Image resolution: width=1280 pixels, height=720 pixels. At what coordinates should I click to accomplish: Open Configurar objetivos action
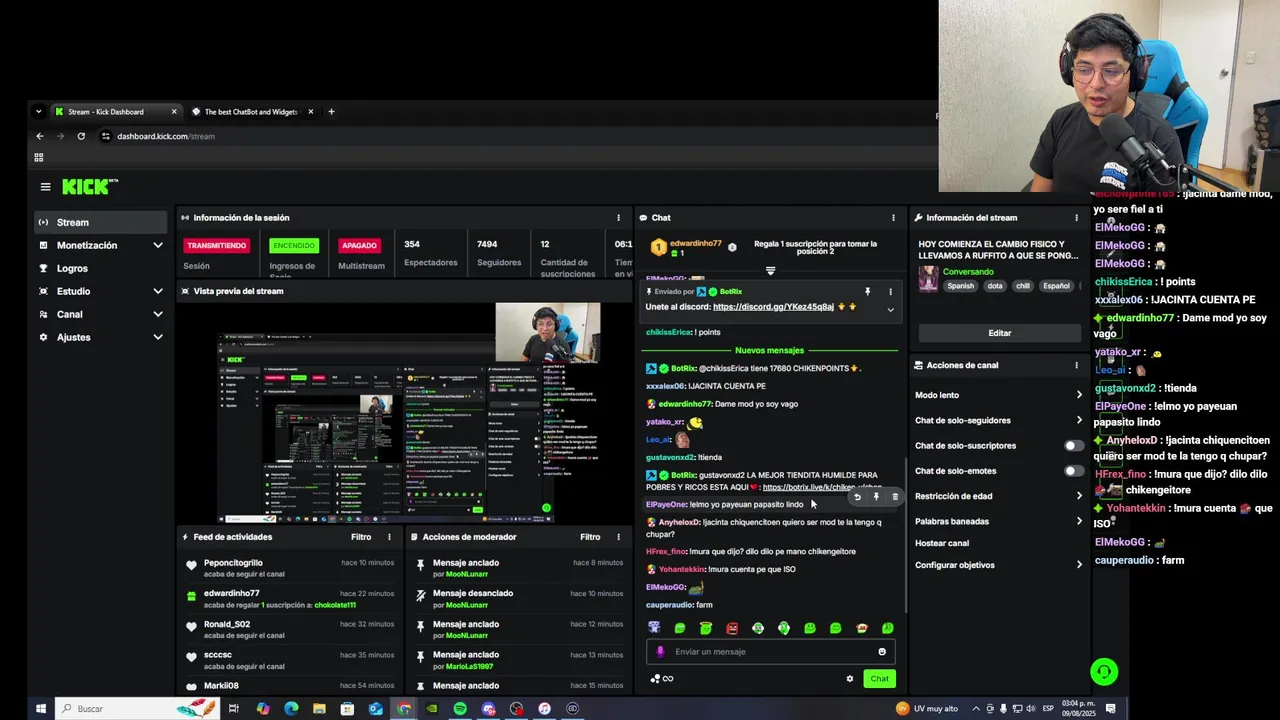tap(998, 565)
